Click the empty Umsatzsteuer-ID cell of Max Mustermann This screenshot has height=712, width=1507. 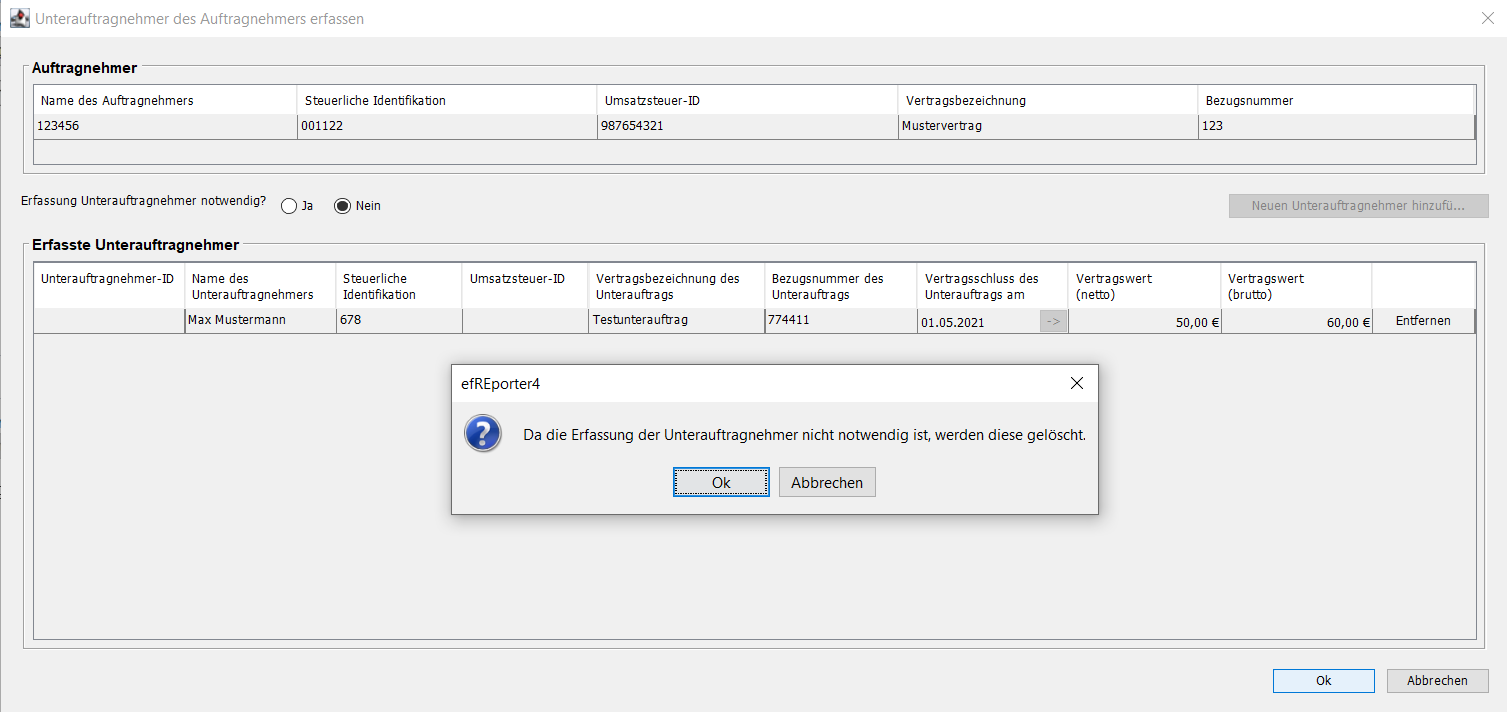click(x=525, y=321)
